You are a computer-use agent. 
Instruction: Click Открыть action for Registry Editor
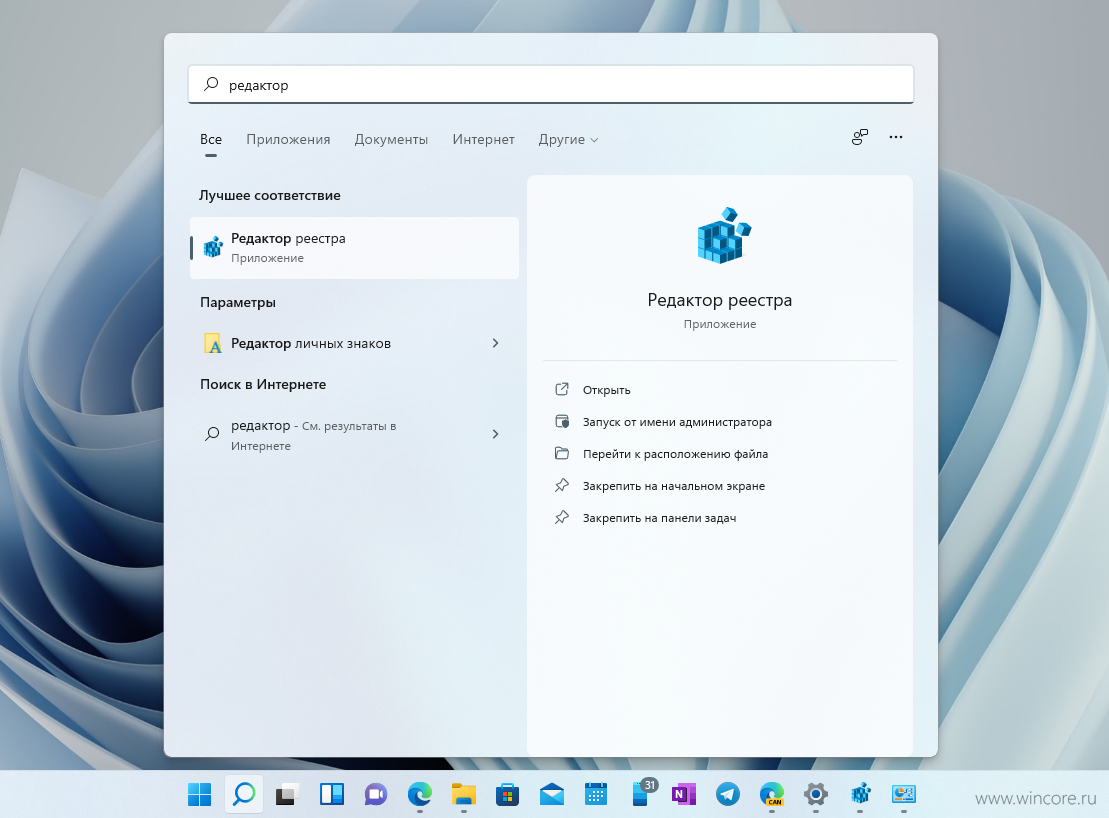[606, 390]
